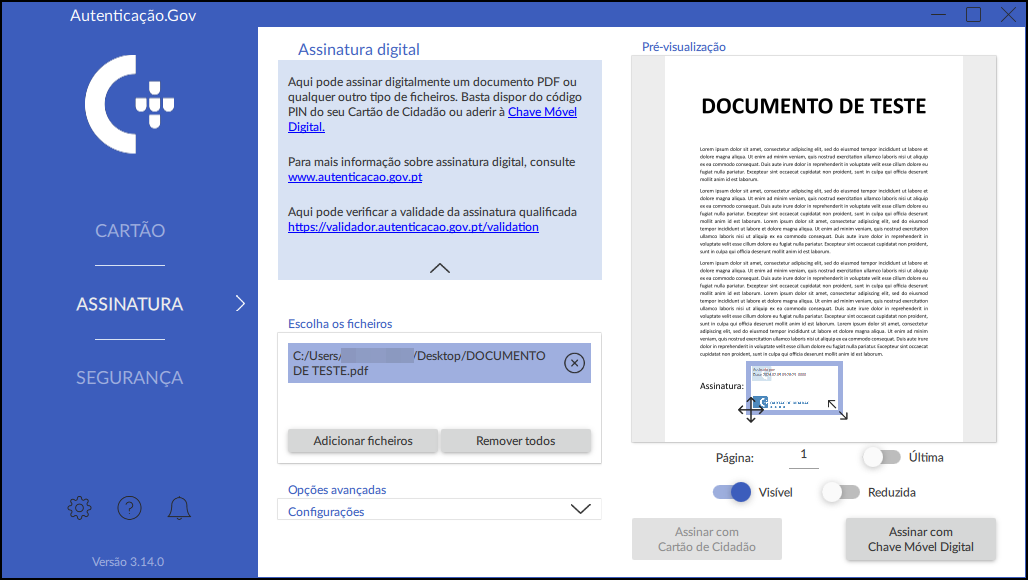Open the Chave Móvel Digital link
This screenshot has width=1028, height=580.
[542, 112]
